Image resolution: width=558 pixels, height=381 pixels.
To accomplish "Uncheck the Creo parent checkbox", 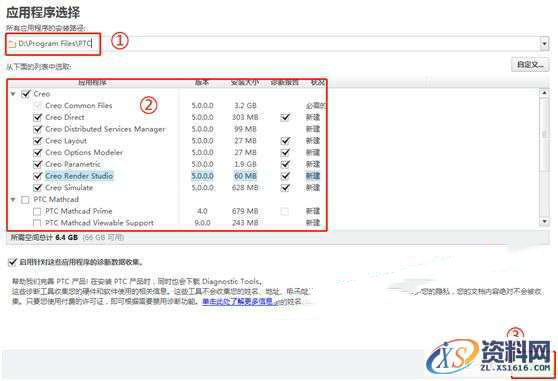I will click(26, 94).
